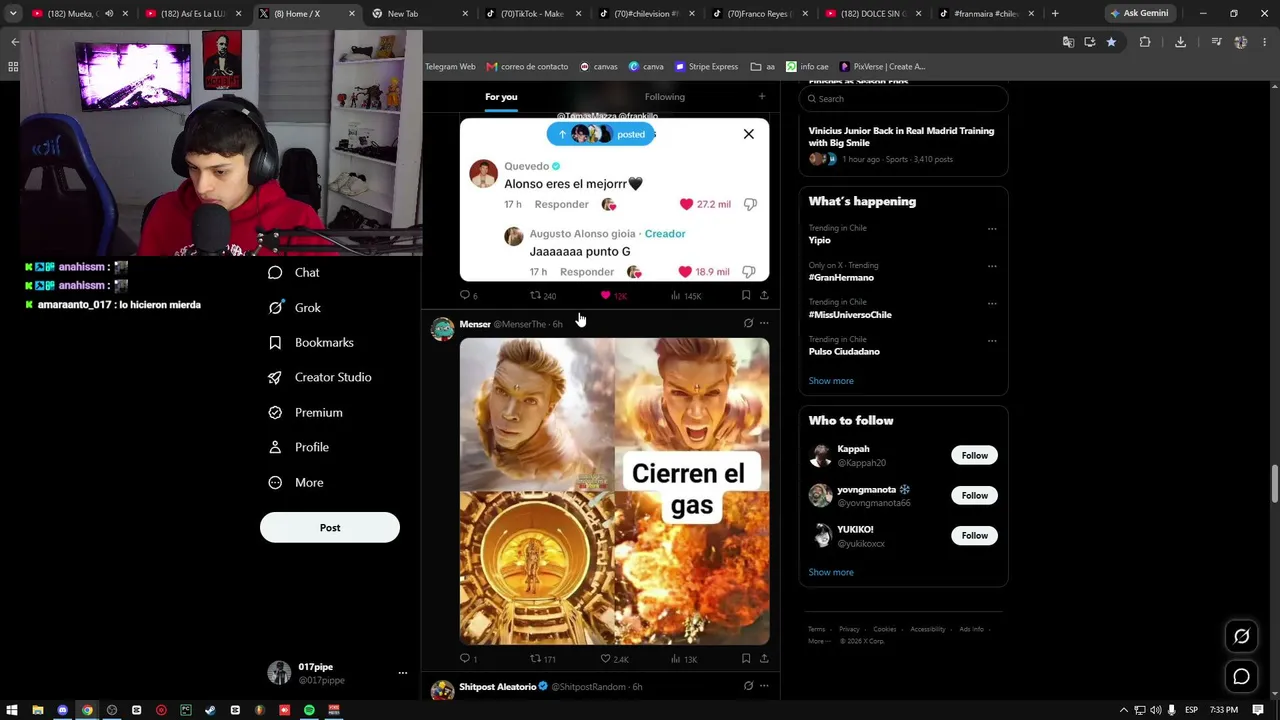Image resolution: width=1280 pixels, height=720 pixels.
Task: Open more options for Pulso Ciudadano trend
Action: coord(992,340)
